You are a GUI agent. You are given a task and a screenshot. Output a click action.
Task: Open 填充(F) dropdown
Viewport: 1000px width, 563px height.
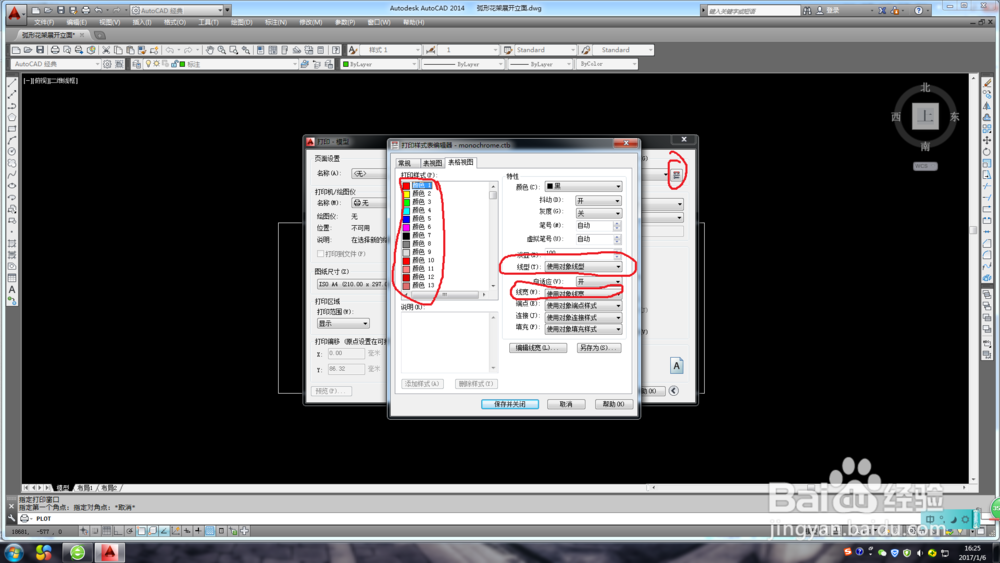coord(583,329)
